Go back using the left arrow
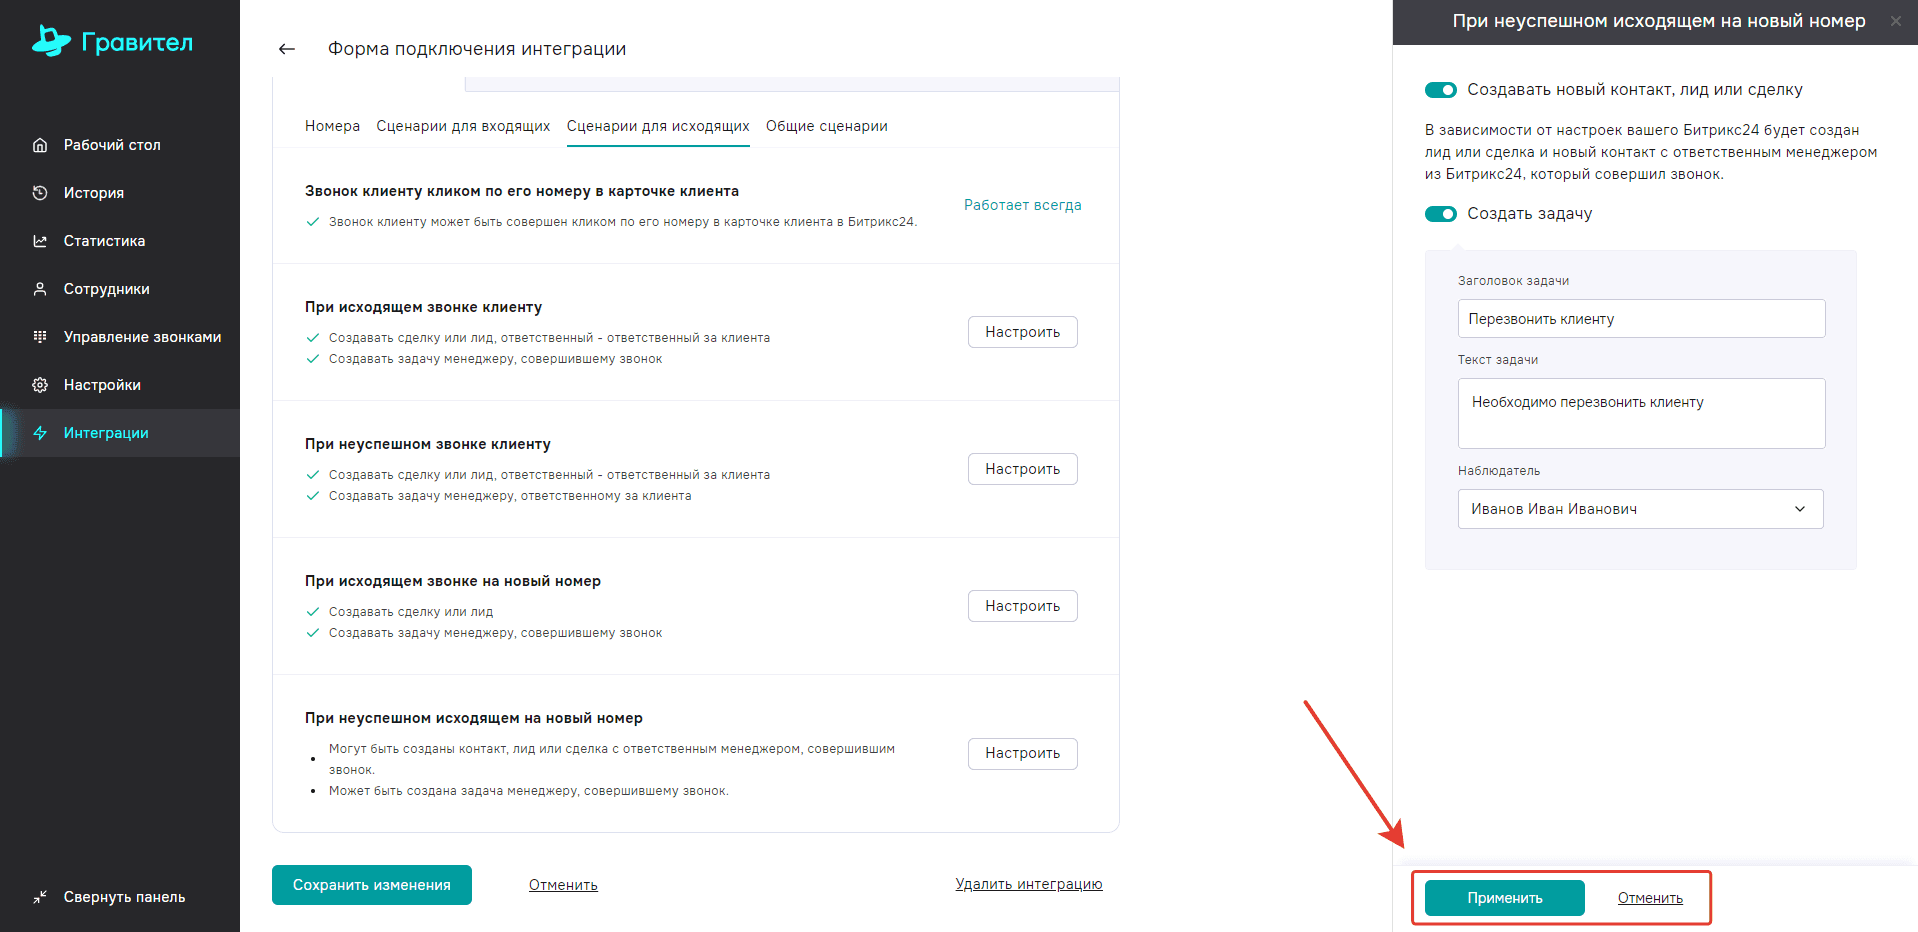The height and width of the screenshot is (932, 1918). [x=287, y=49]
